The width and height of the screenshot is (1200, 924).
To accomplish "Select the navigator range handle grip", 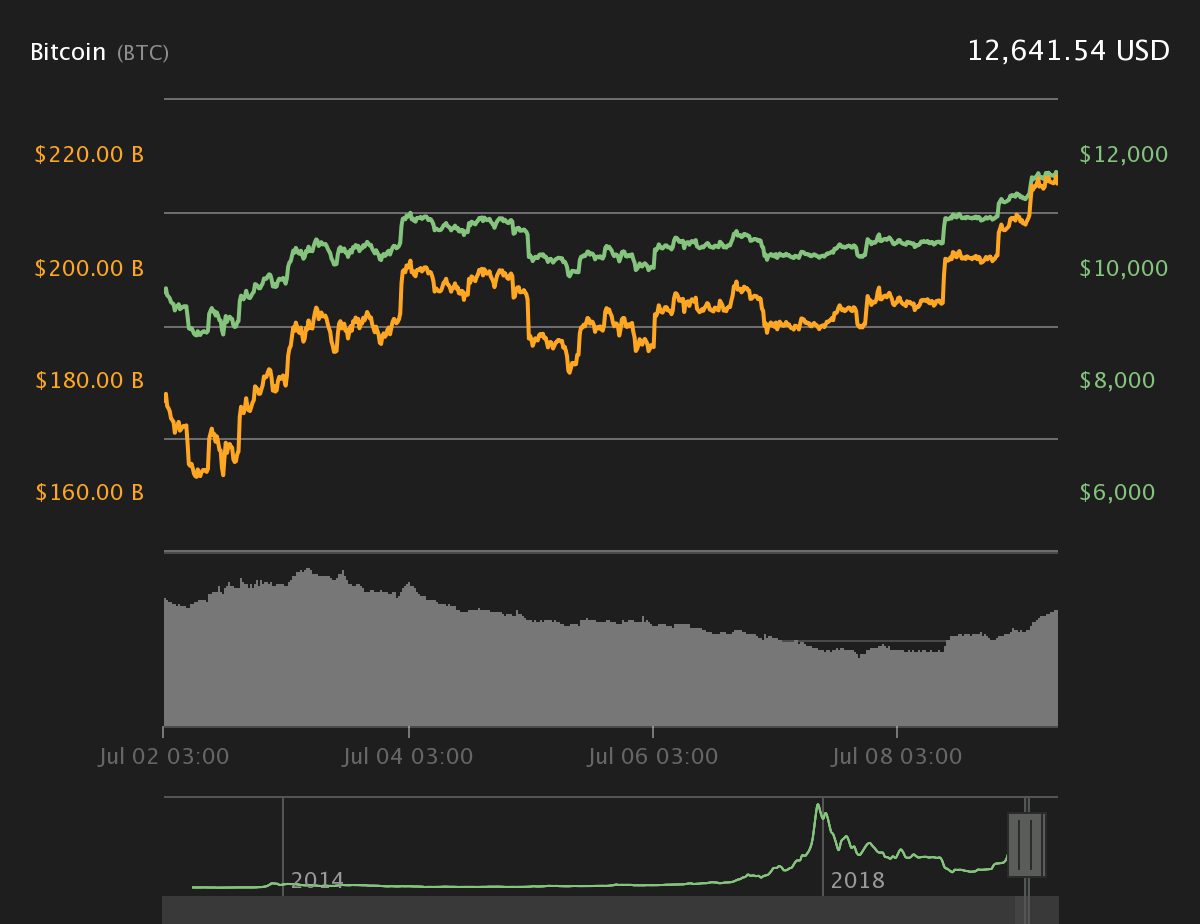I will (x=1026, y=845).
